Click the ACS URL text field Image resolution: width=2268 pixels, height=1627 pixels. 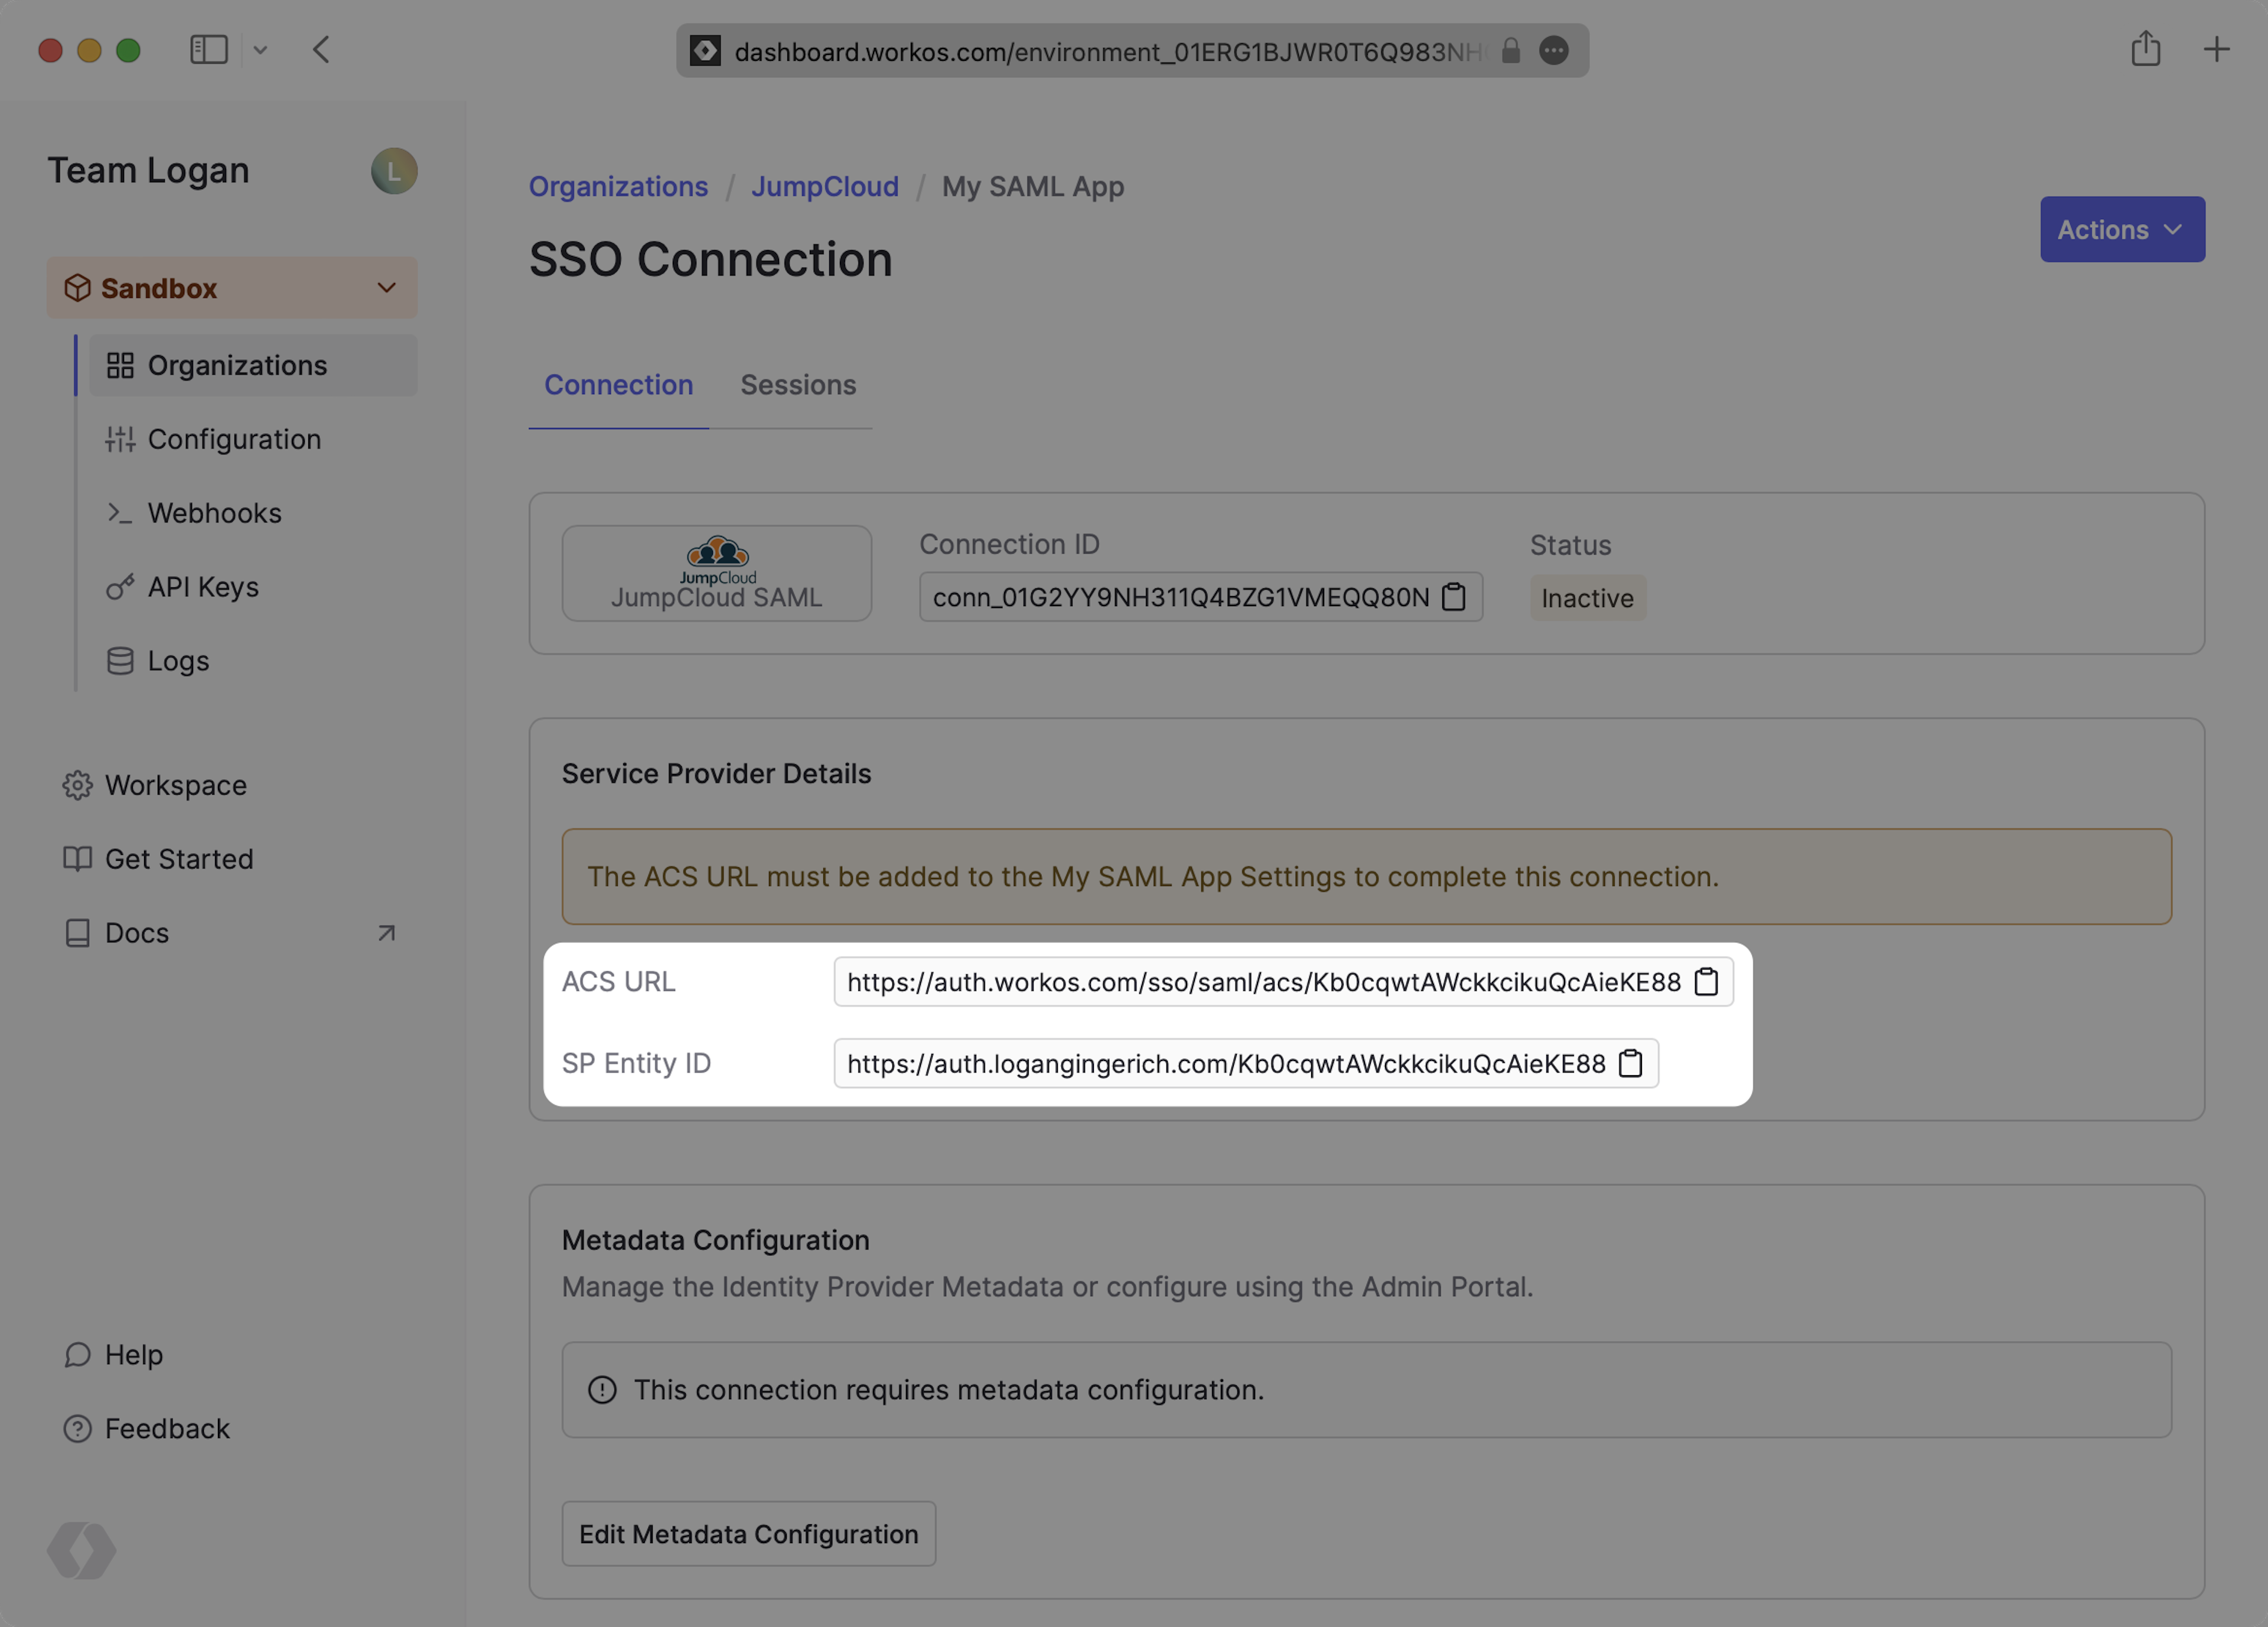point(1262,982)
